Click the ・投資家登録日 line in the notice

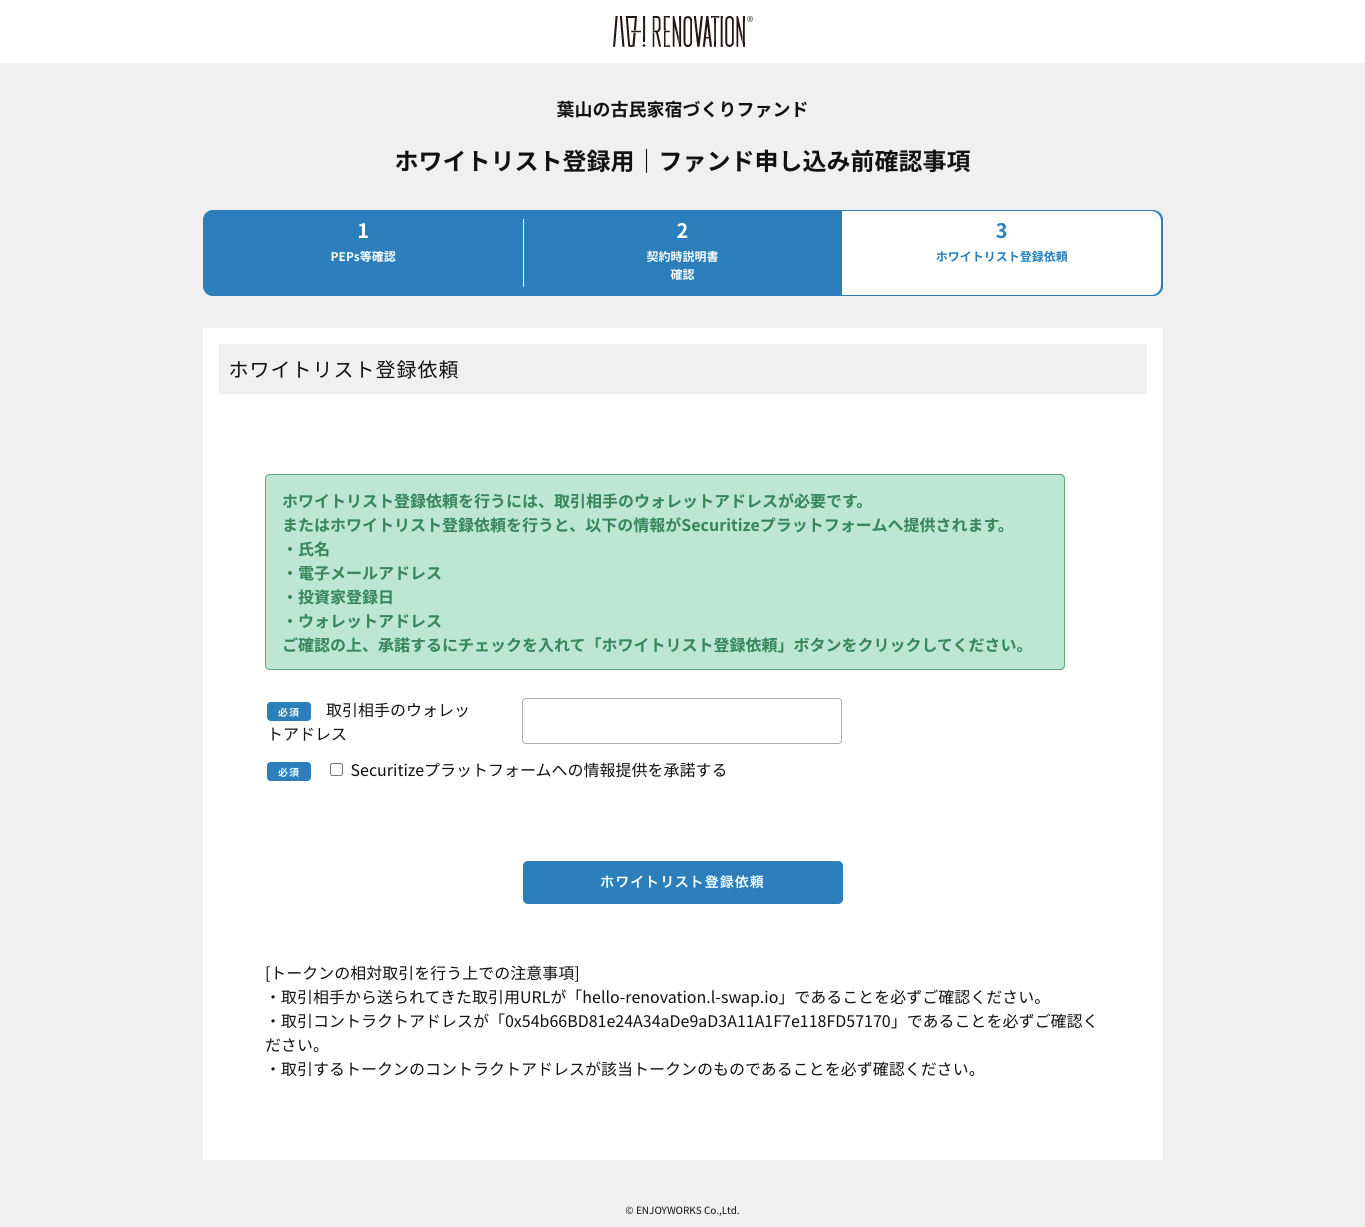pyautogui.click(x=338, y=597)
